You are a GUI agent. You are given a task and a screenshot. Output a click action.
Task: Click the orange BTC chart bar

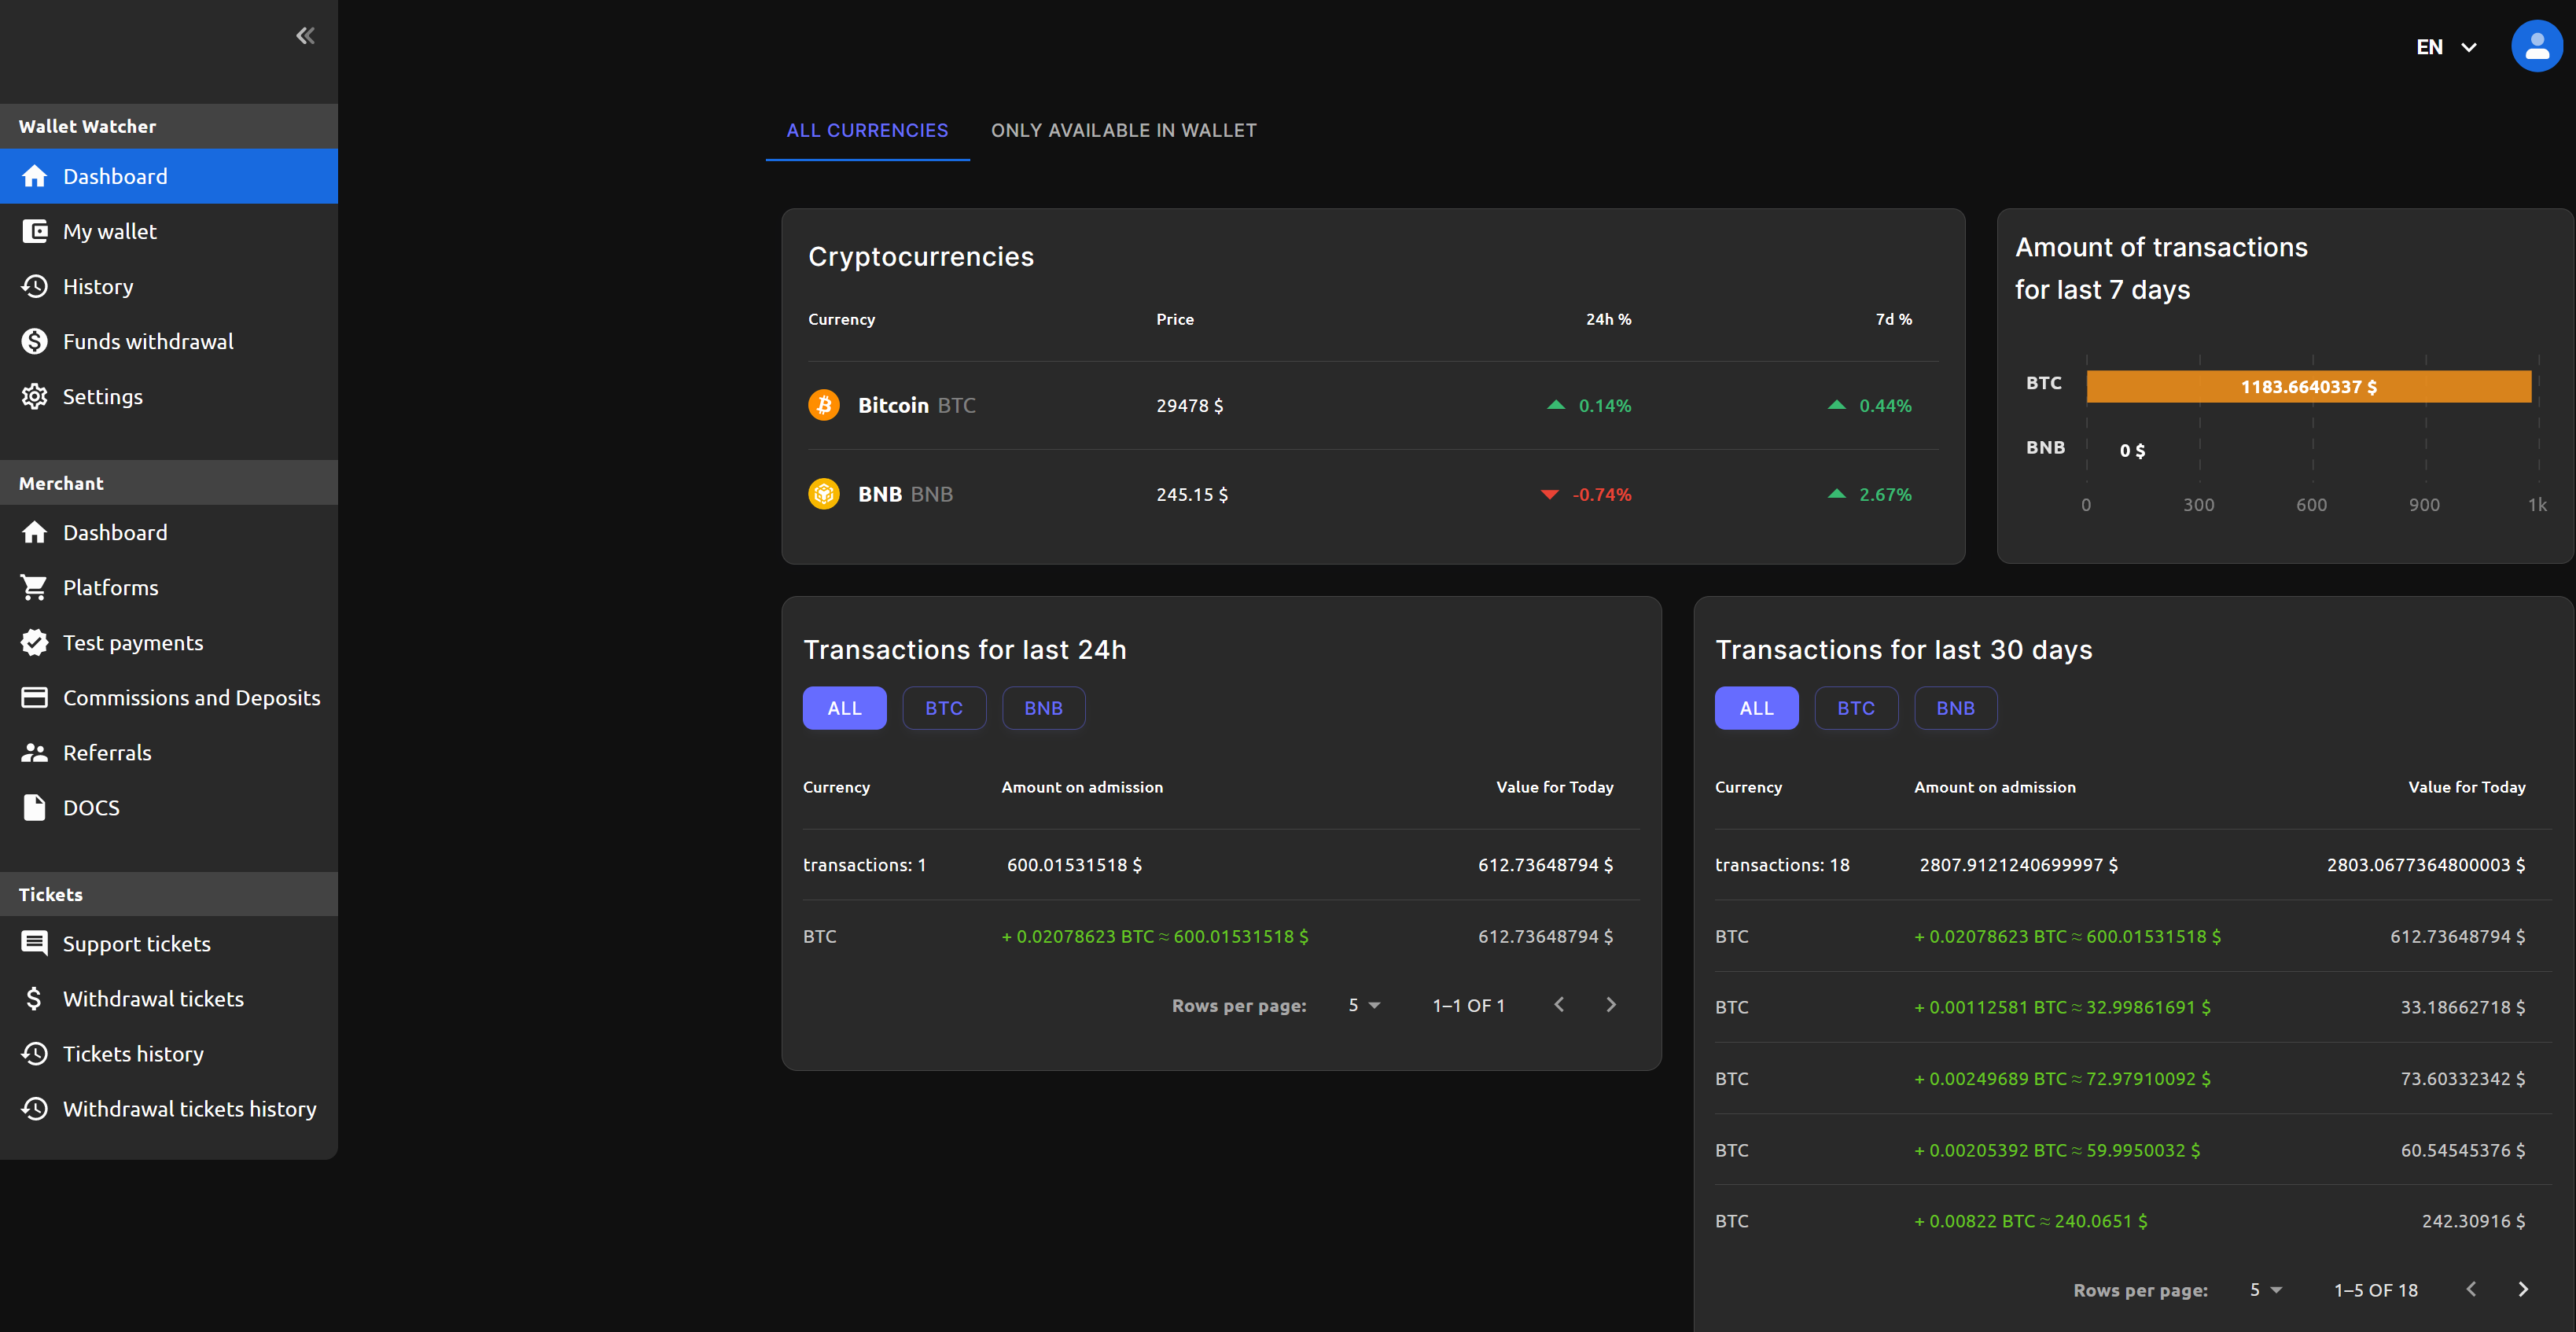coord(2308,386)
